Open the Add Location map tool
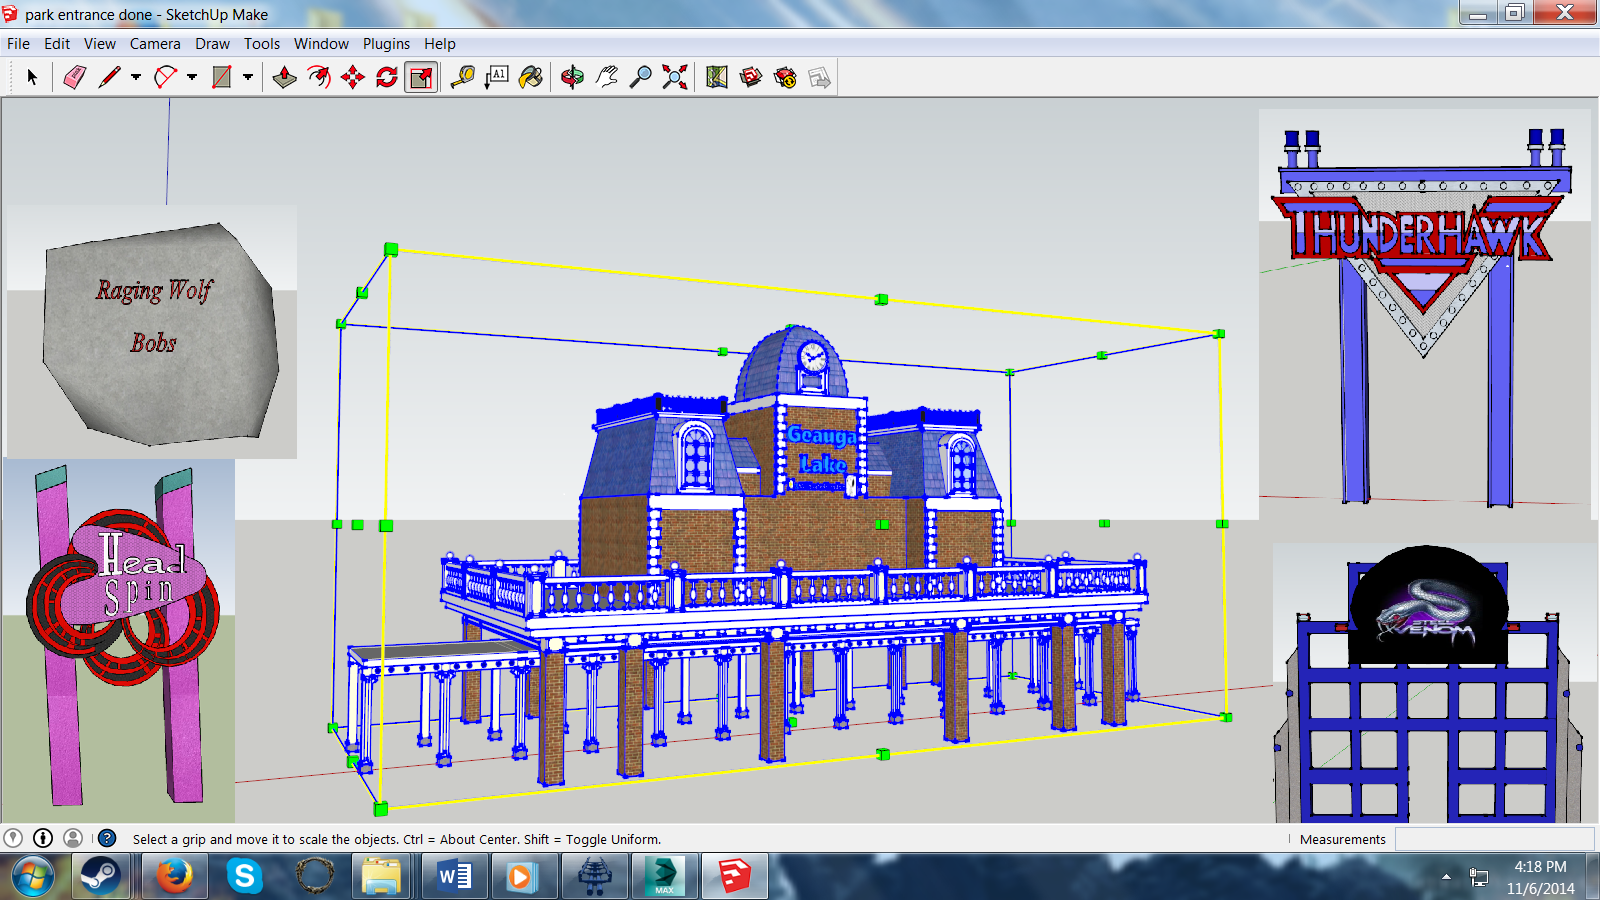1600x900 pixels. [716, 77]
